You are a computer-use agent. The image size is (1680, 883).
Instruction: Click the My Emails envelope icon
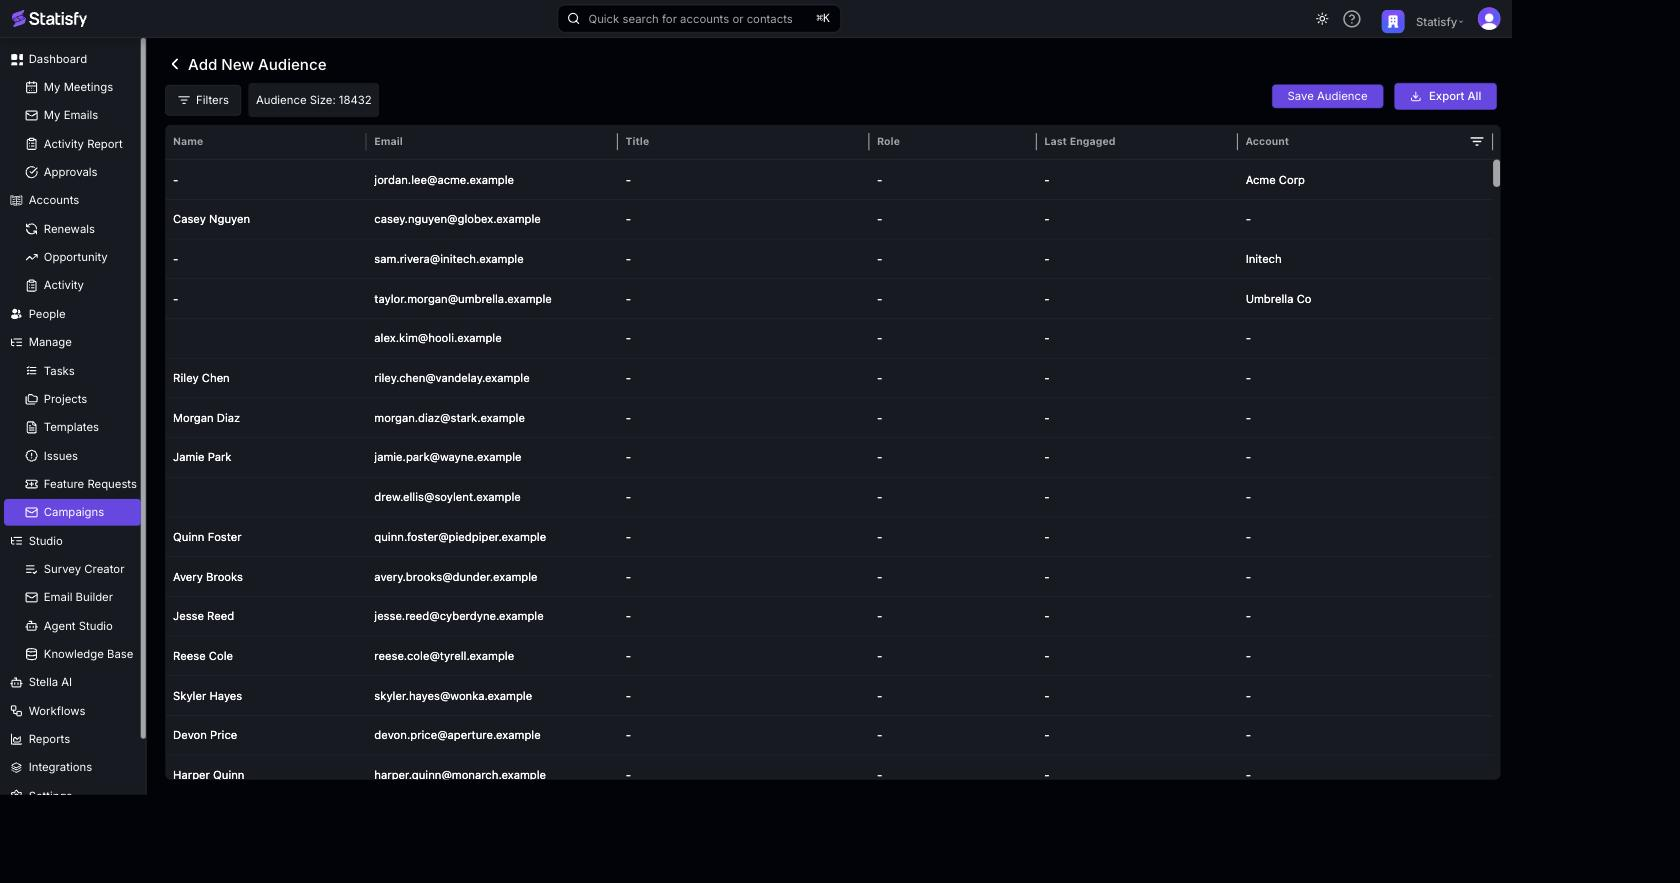point(31,115)
